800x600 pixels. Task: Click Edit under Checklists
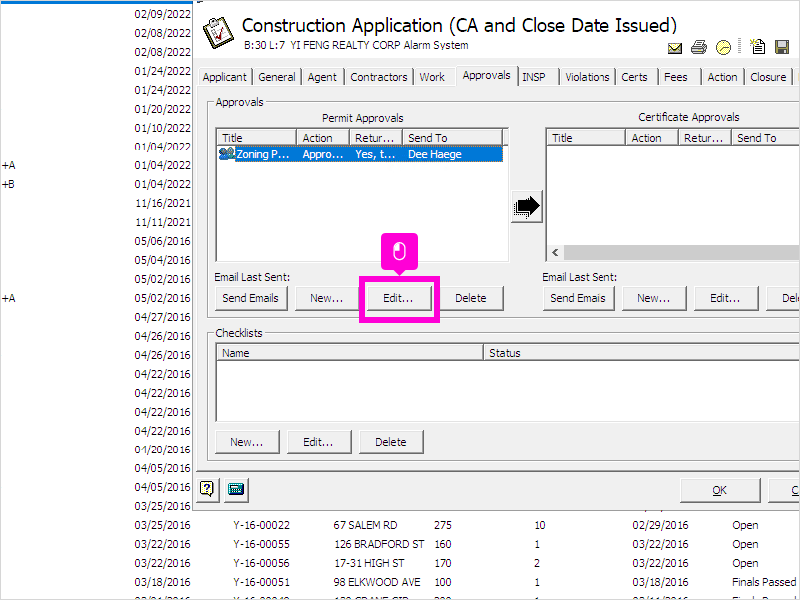coord(318,442)
